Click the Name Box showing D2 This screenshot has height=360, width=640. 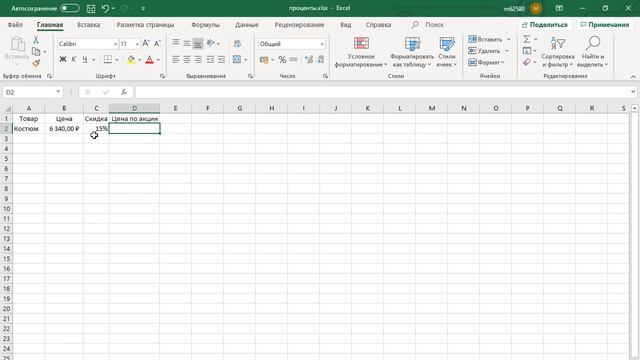33,92
